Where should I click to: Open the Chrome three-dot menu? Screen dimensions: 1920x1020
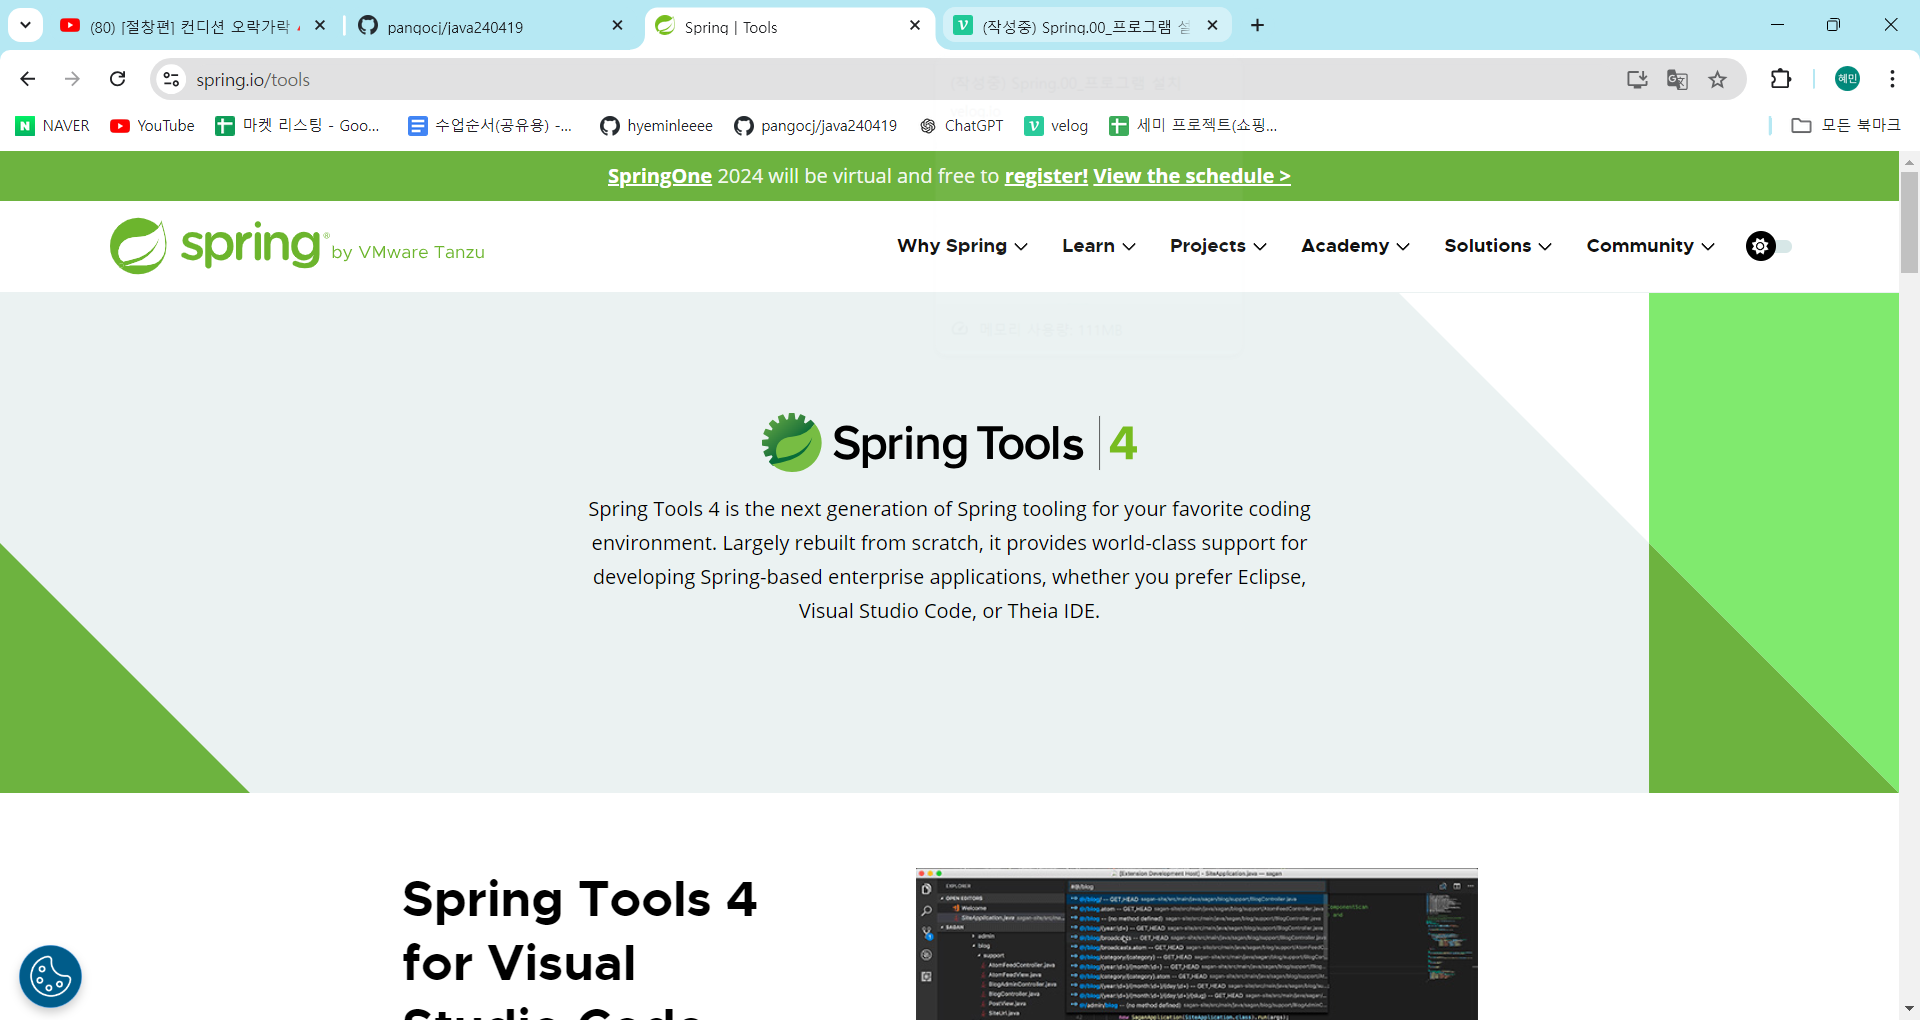tap(1892, 79)
